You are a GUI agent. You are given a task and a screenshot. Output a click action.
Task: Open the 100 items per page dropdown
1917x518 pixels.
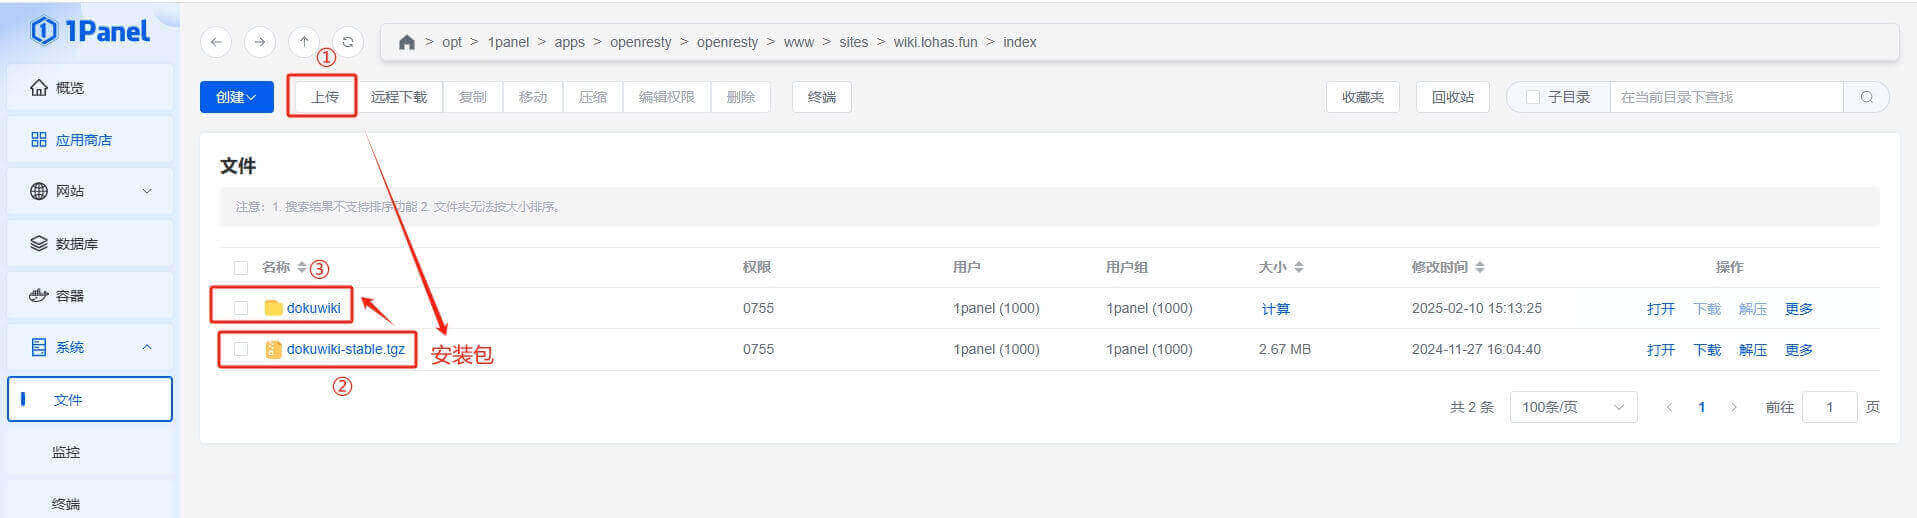click(1572, 407)
